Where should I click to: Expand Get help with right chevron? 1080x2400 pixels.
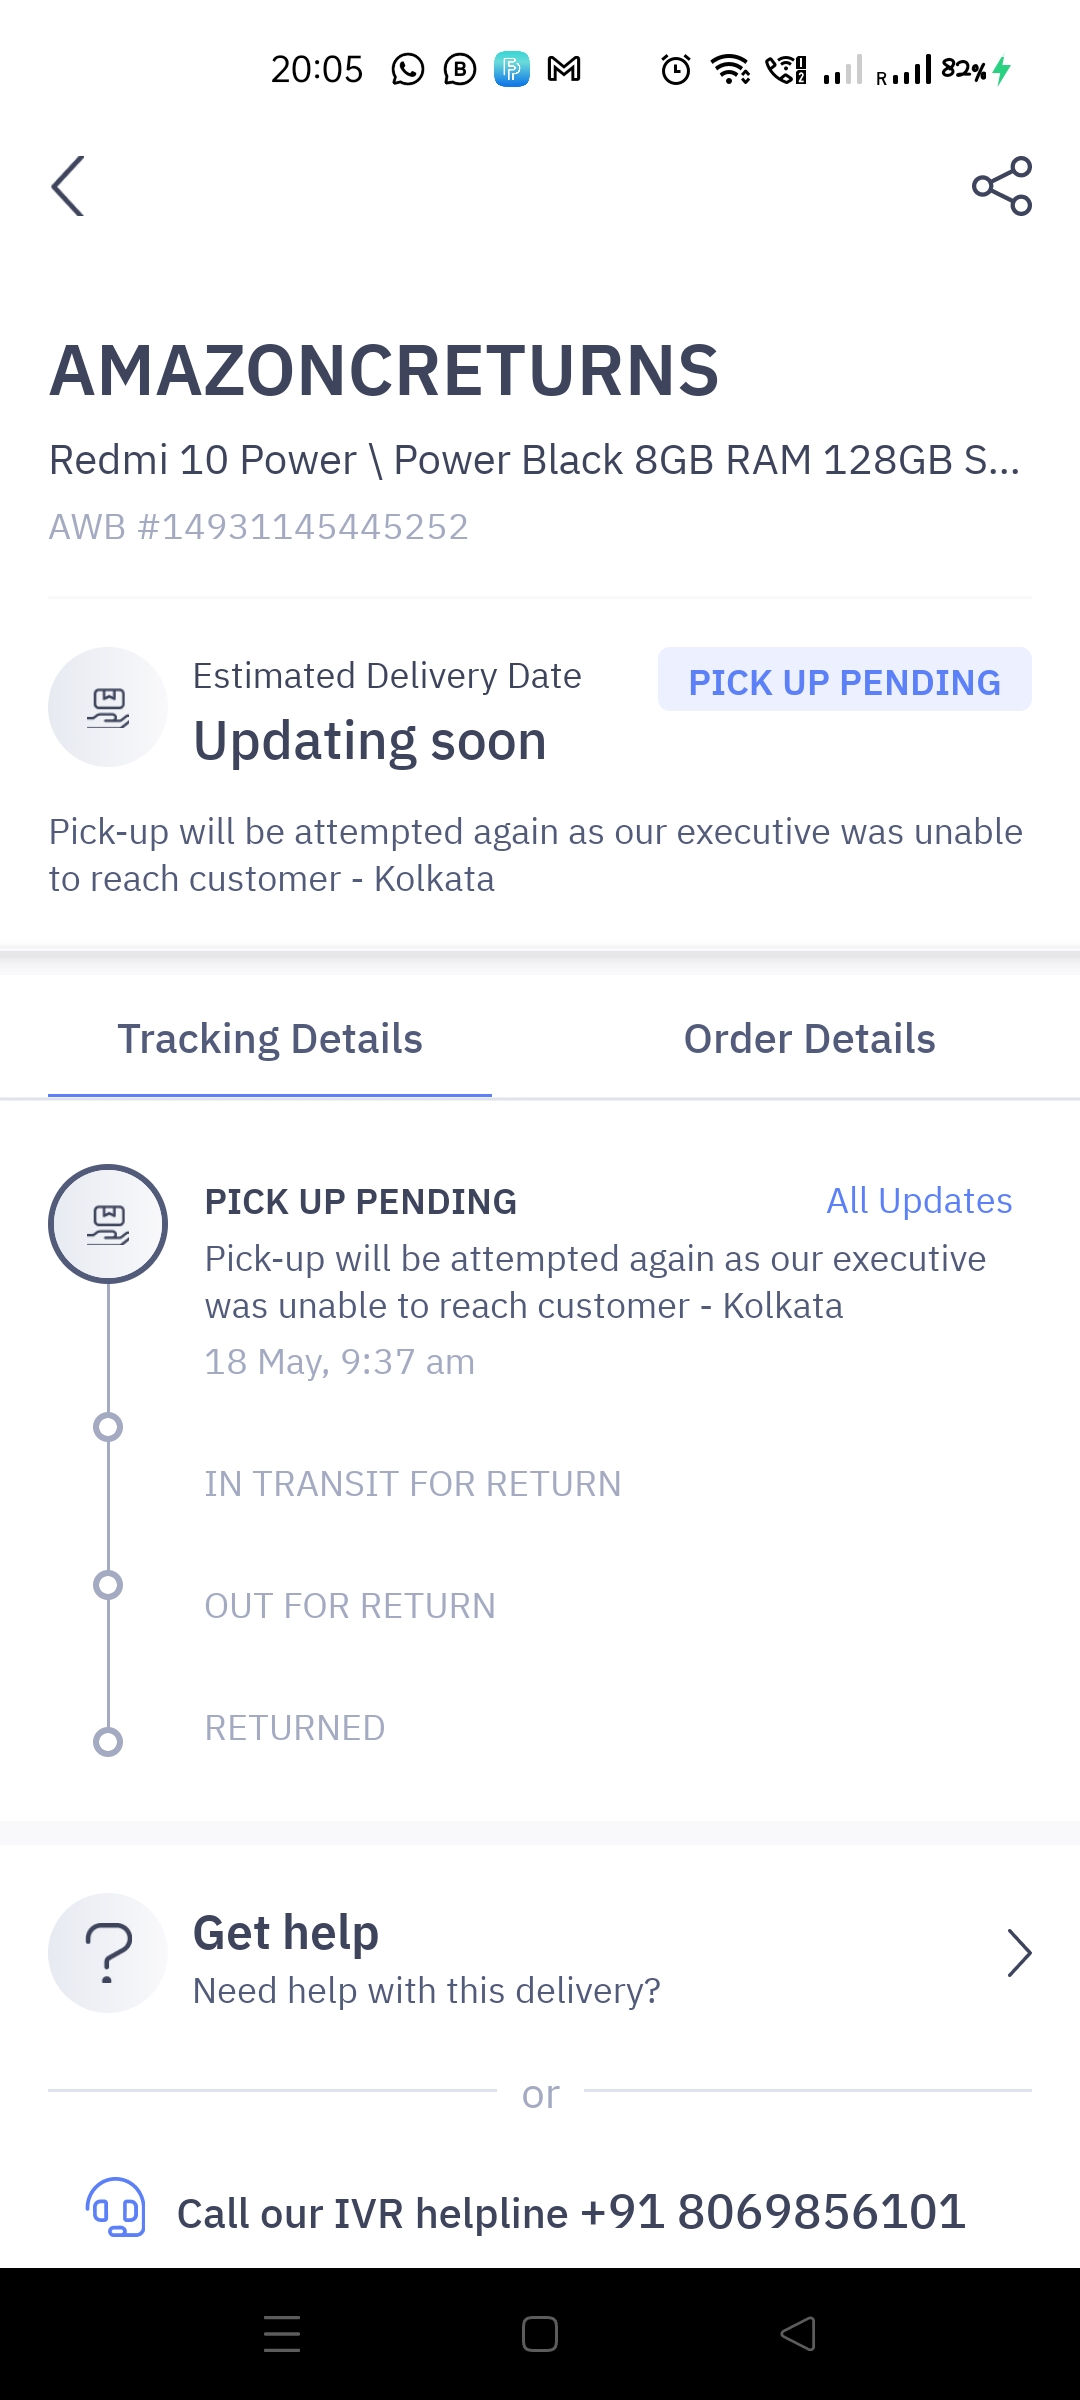point(1018,1953)
